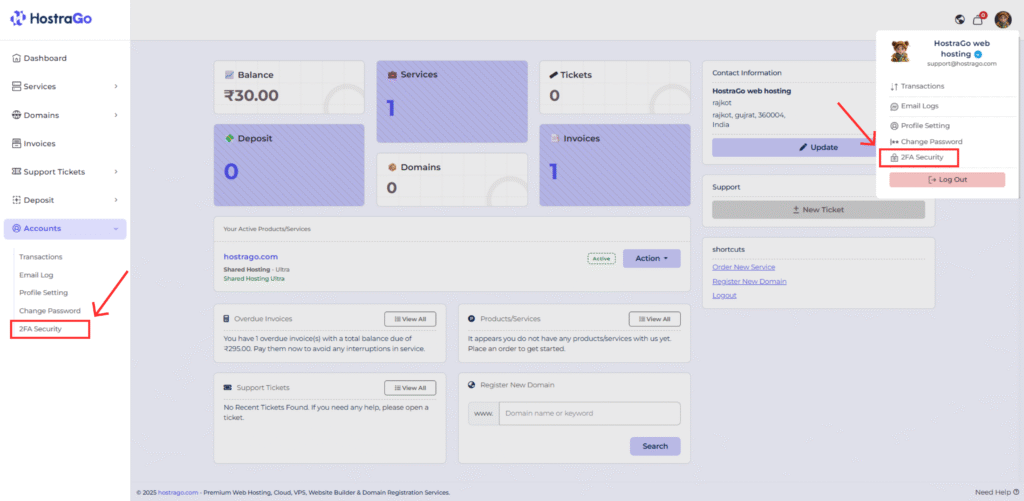Viewport: 1024px width, 501px height.
Task: Open the Services summary card
Action: [x=452, y=101]
